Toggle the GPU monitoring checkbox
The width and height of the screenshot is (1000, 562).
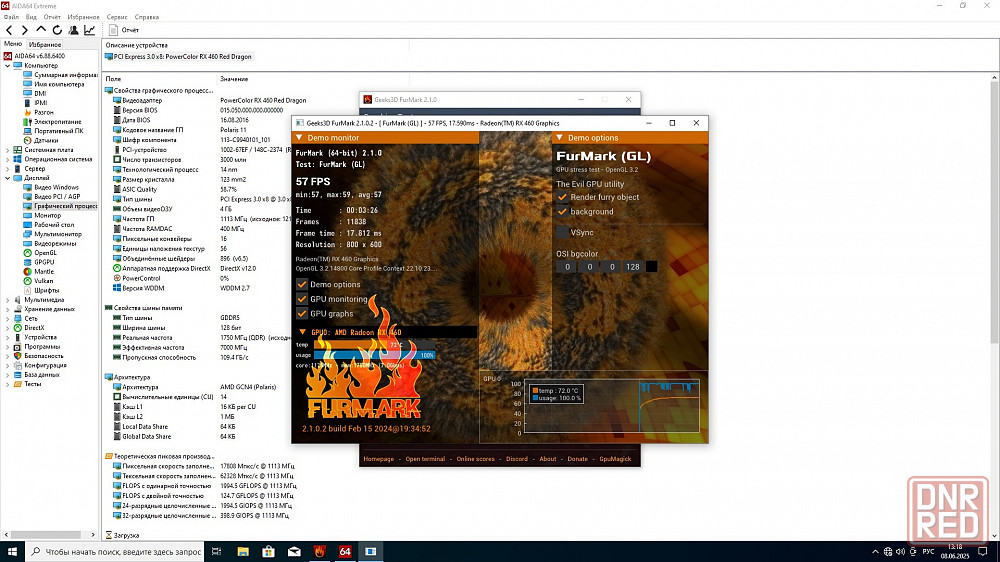point(302,299)
